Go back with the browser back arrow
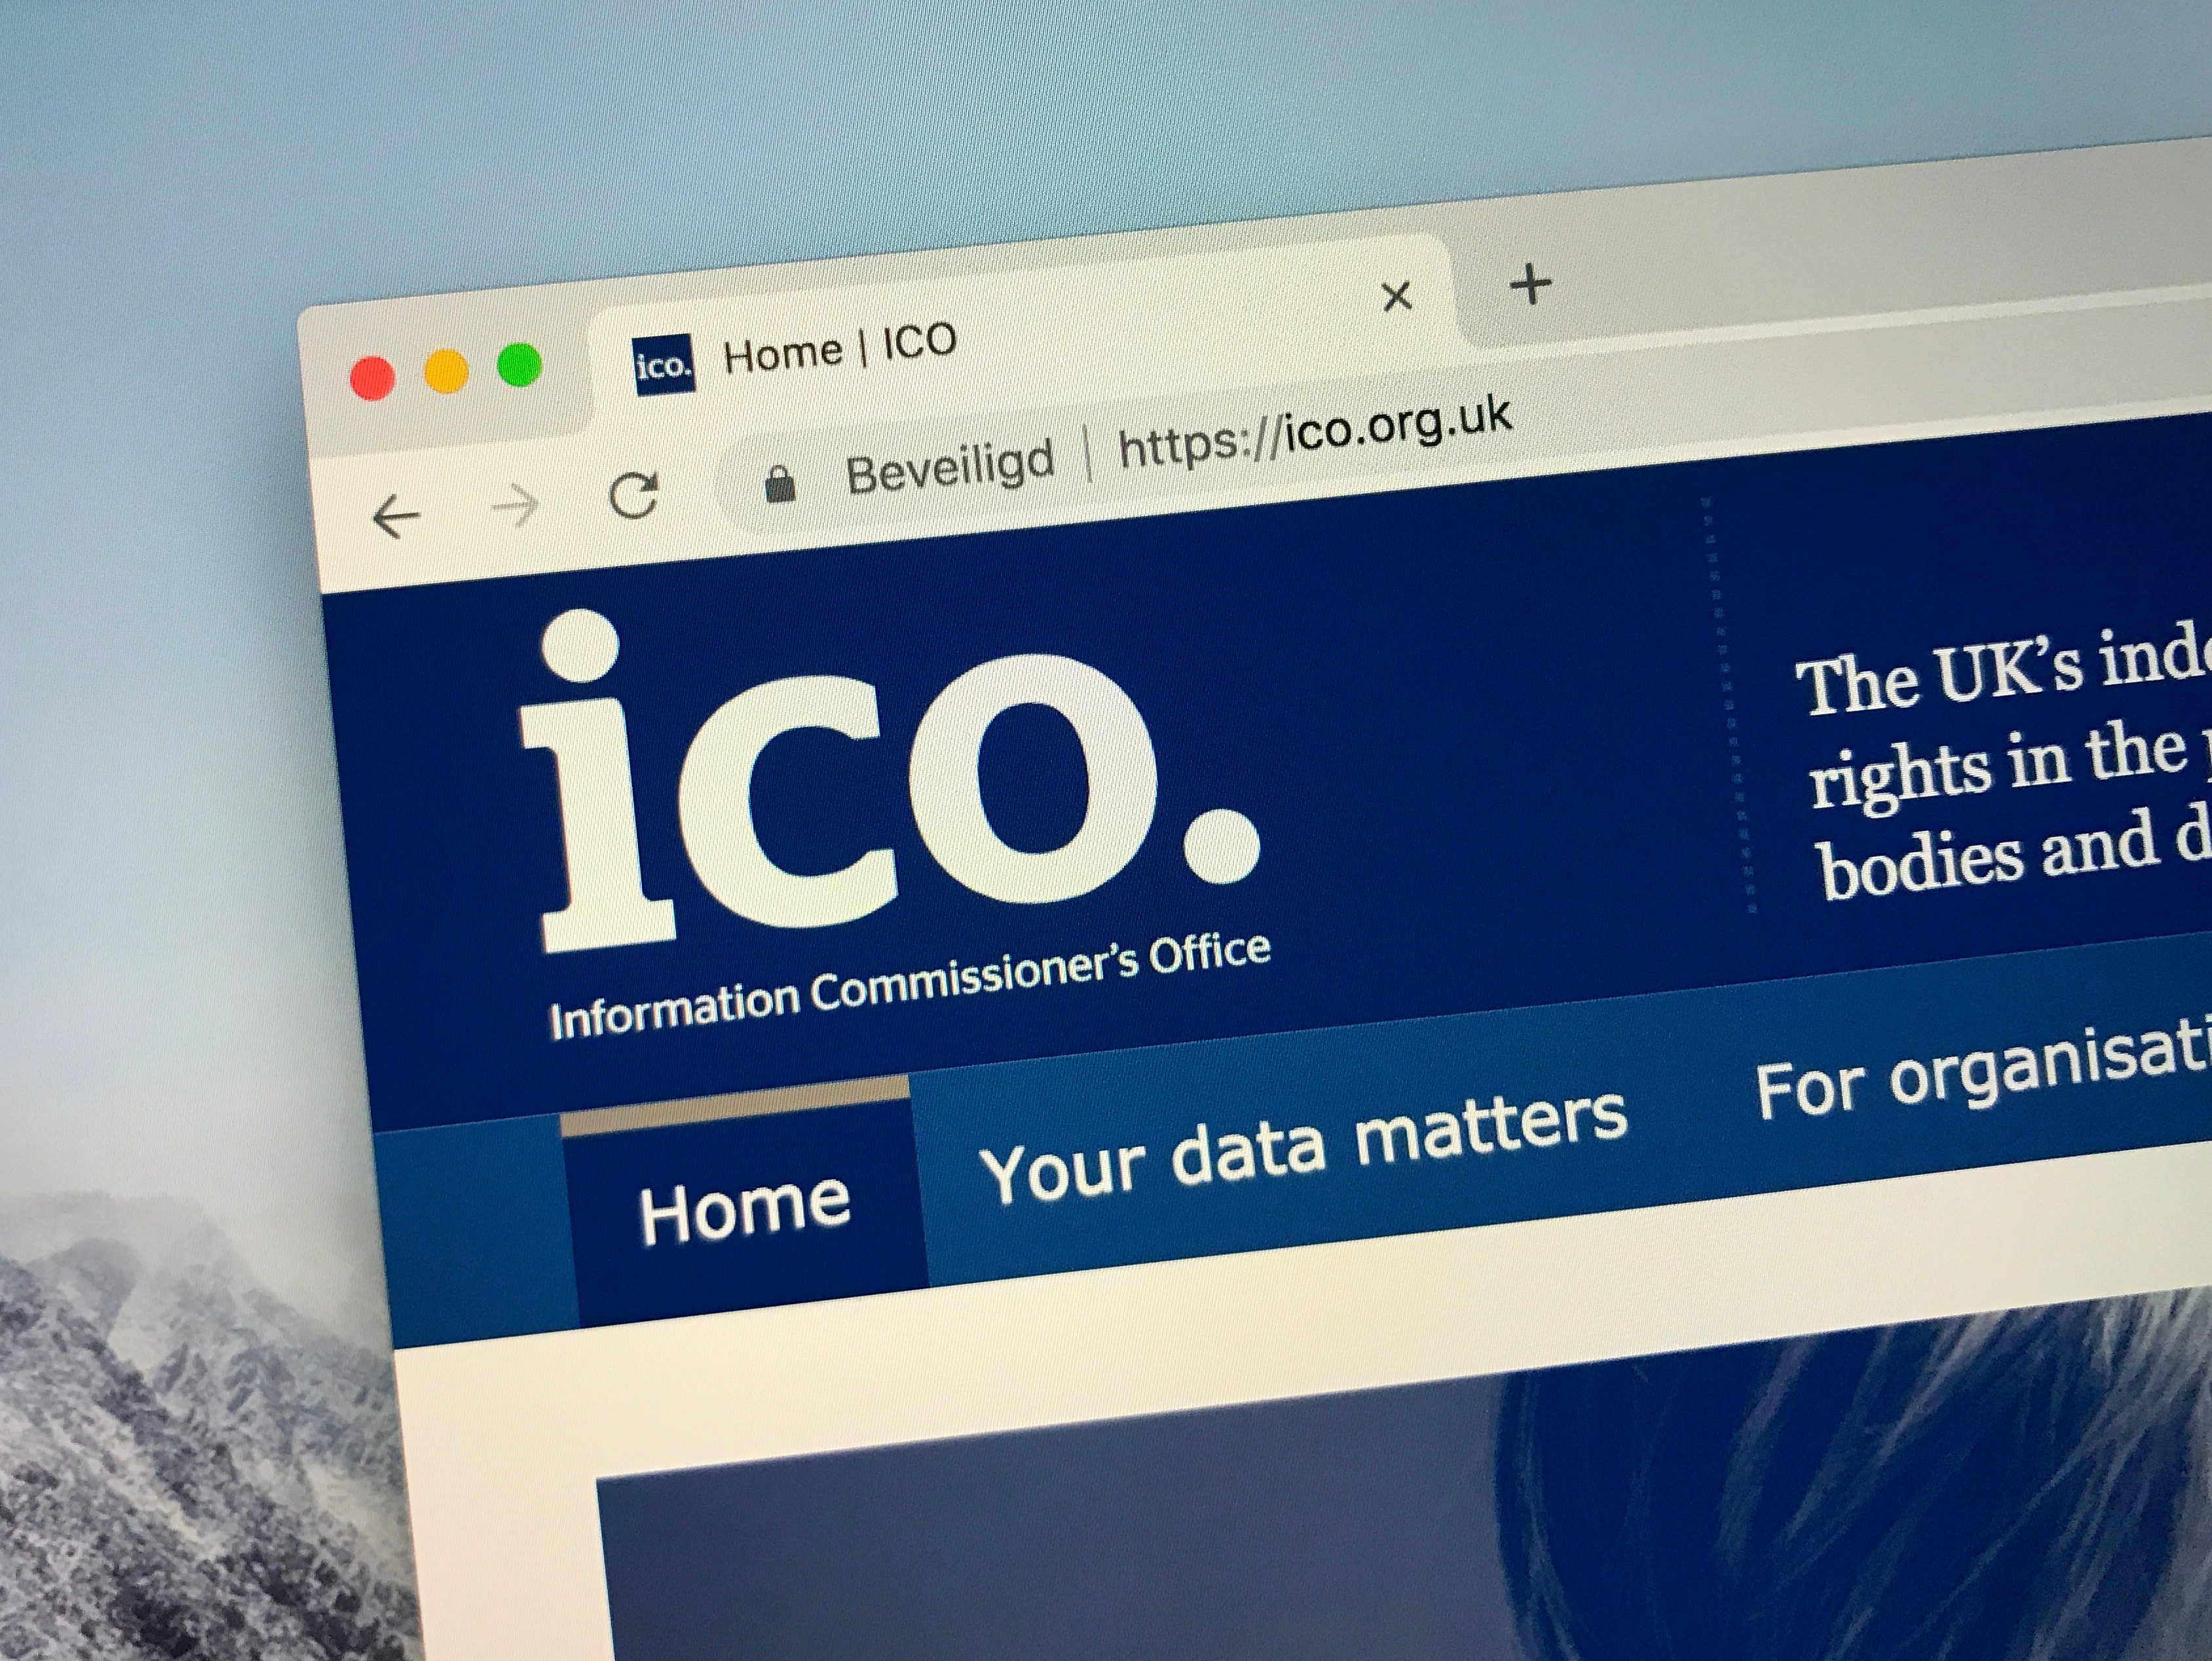 click(x=396, y=517)
